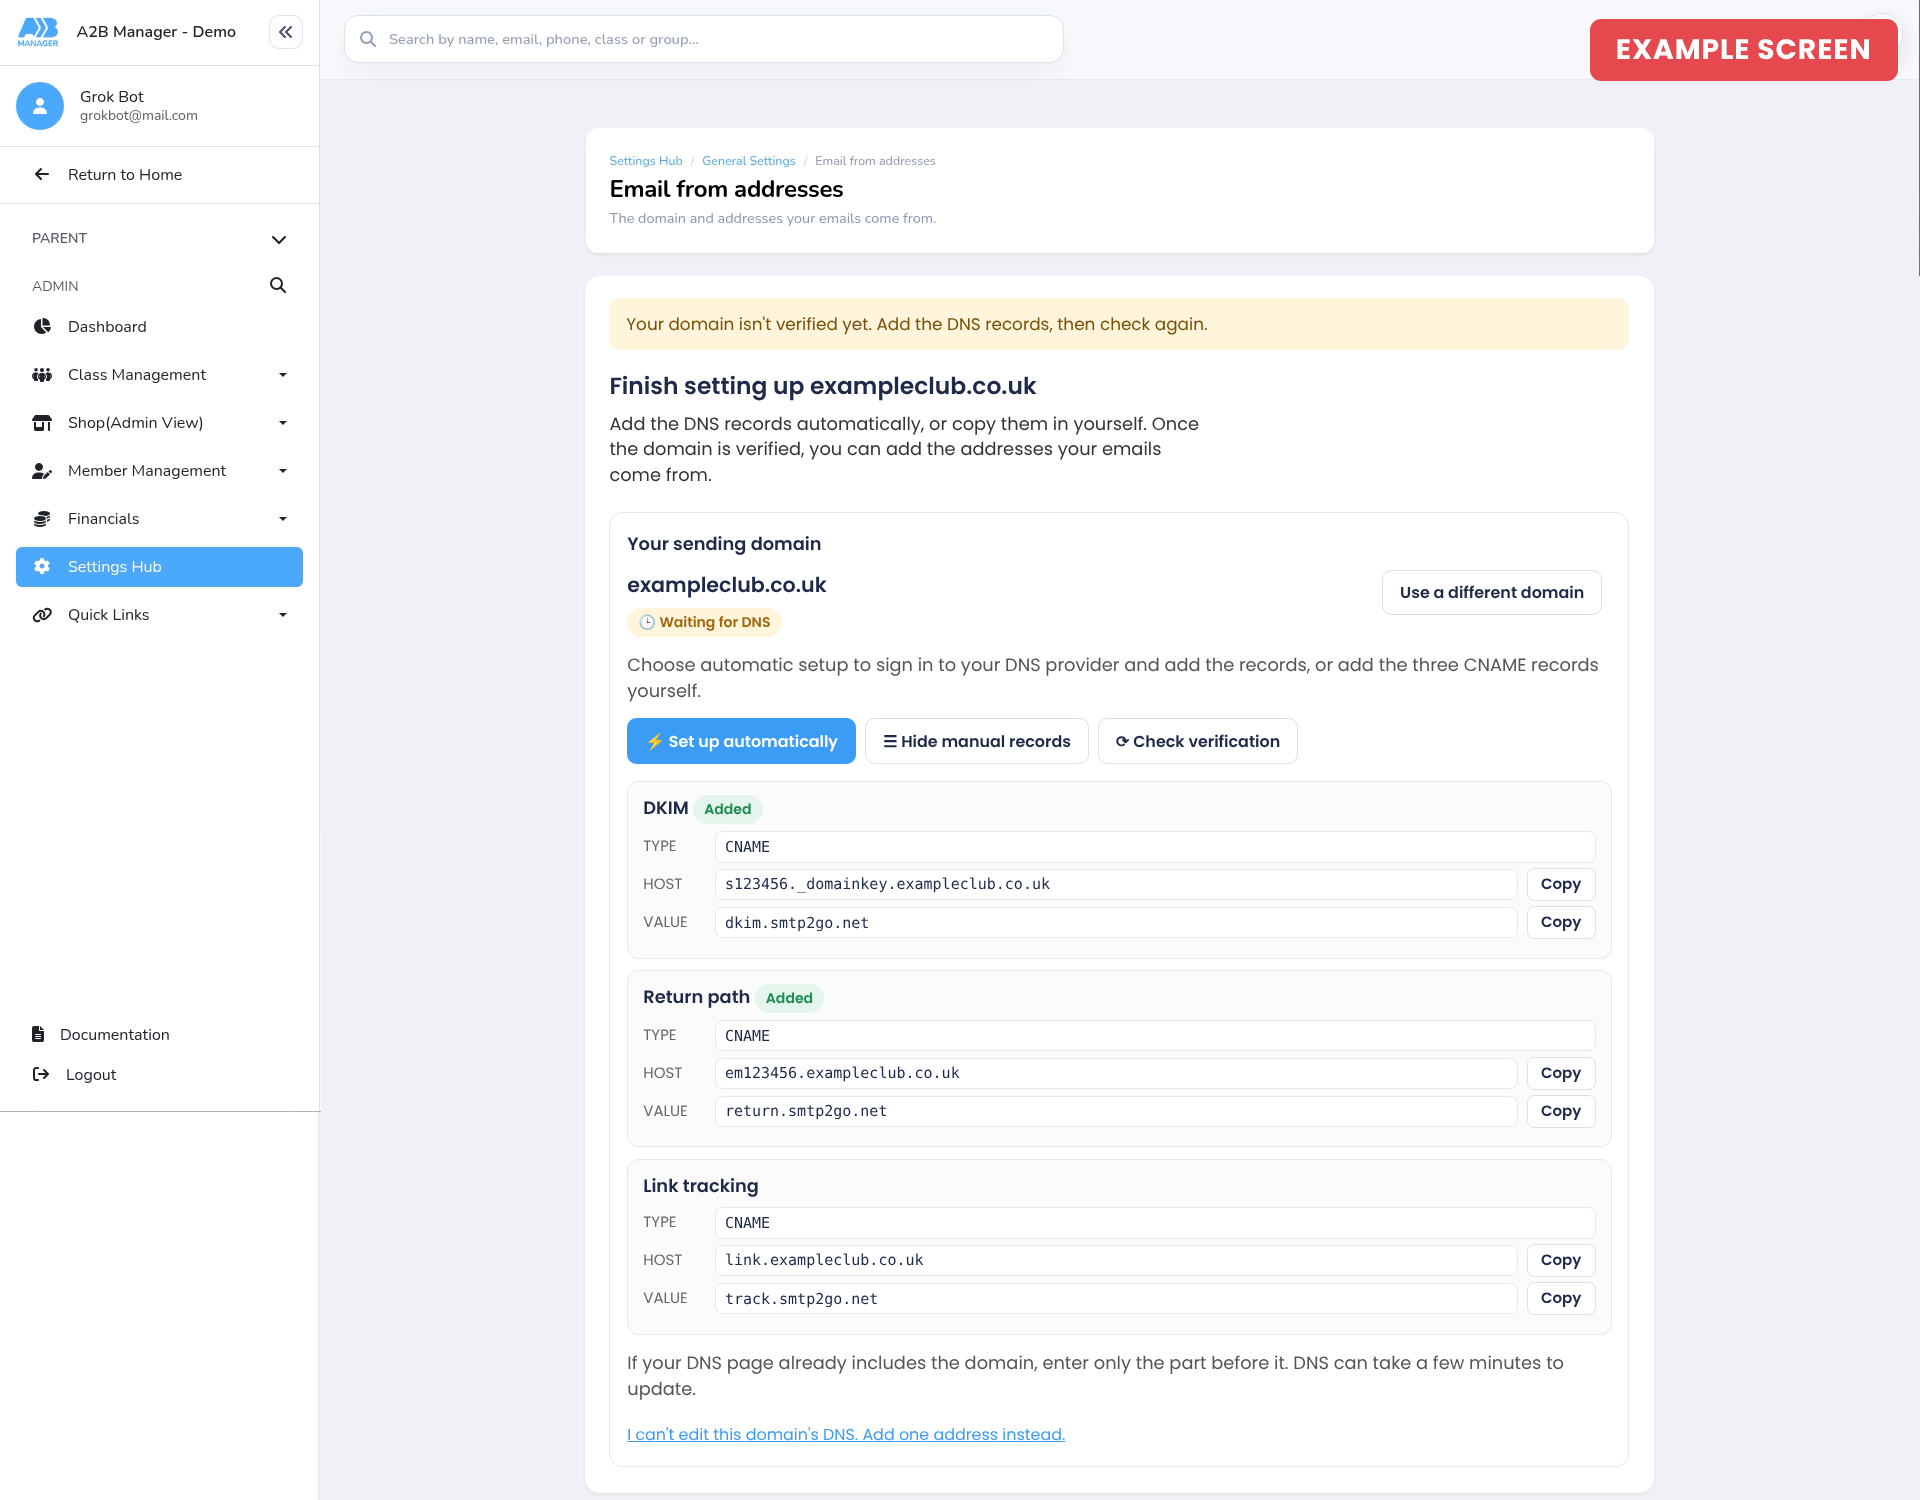Click Set up automatically button
Image resolution: width=1920 pixels, height=1500 pixels.
point(741,741)
